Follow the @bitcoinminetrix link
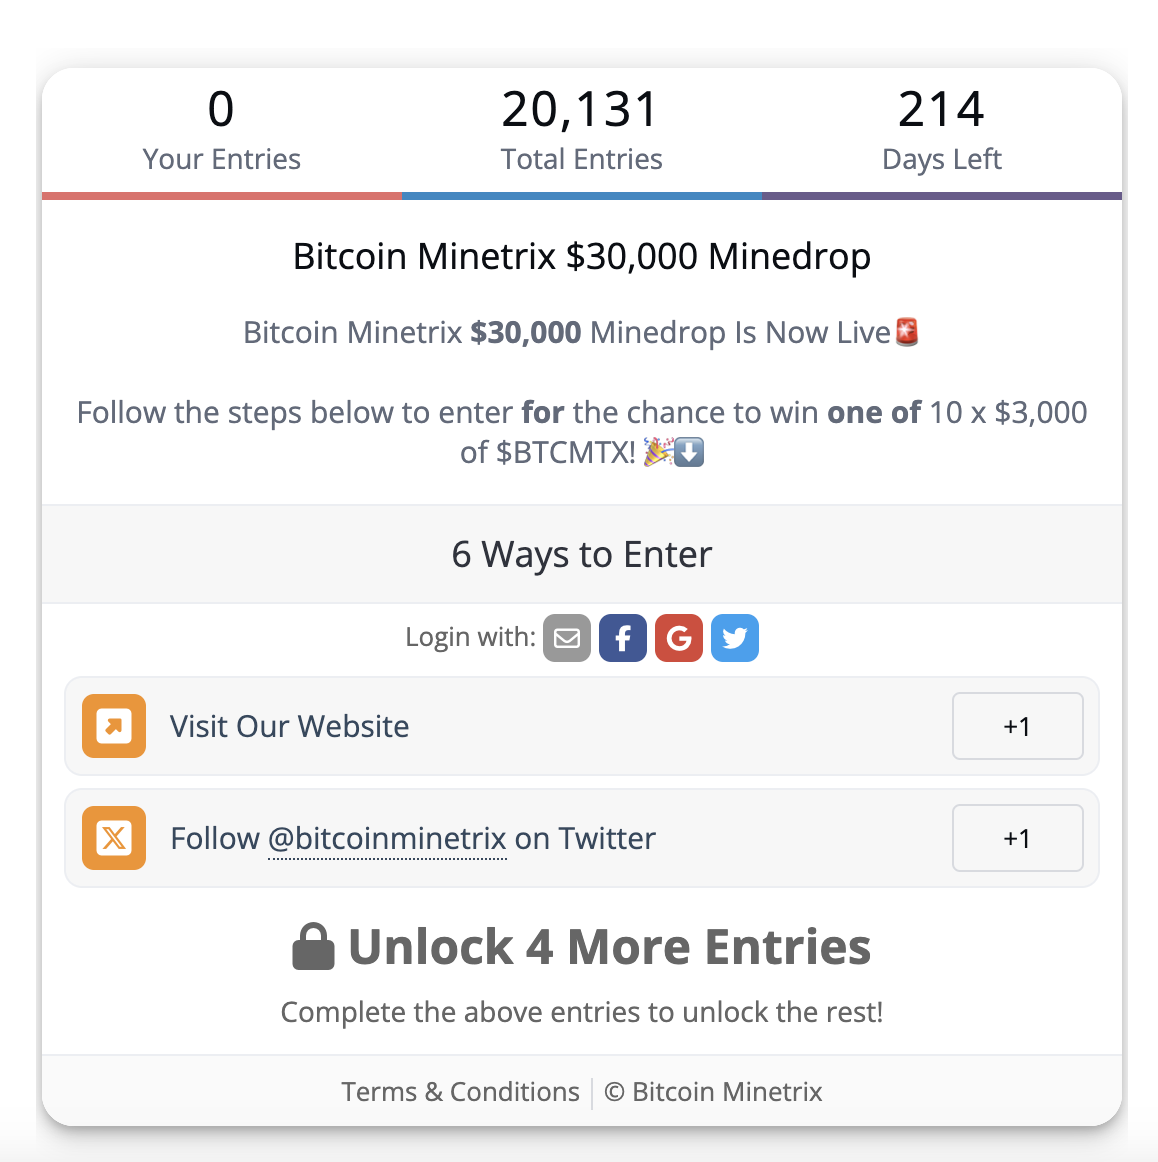The width and height of the screenshot is (1158, 1162). pos(386,838)
